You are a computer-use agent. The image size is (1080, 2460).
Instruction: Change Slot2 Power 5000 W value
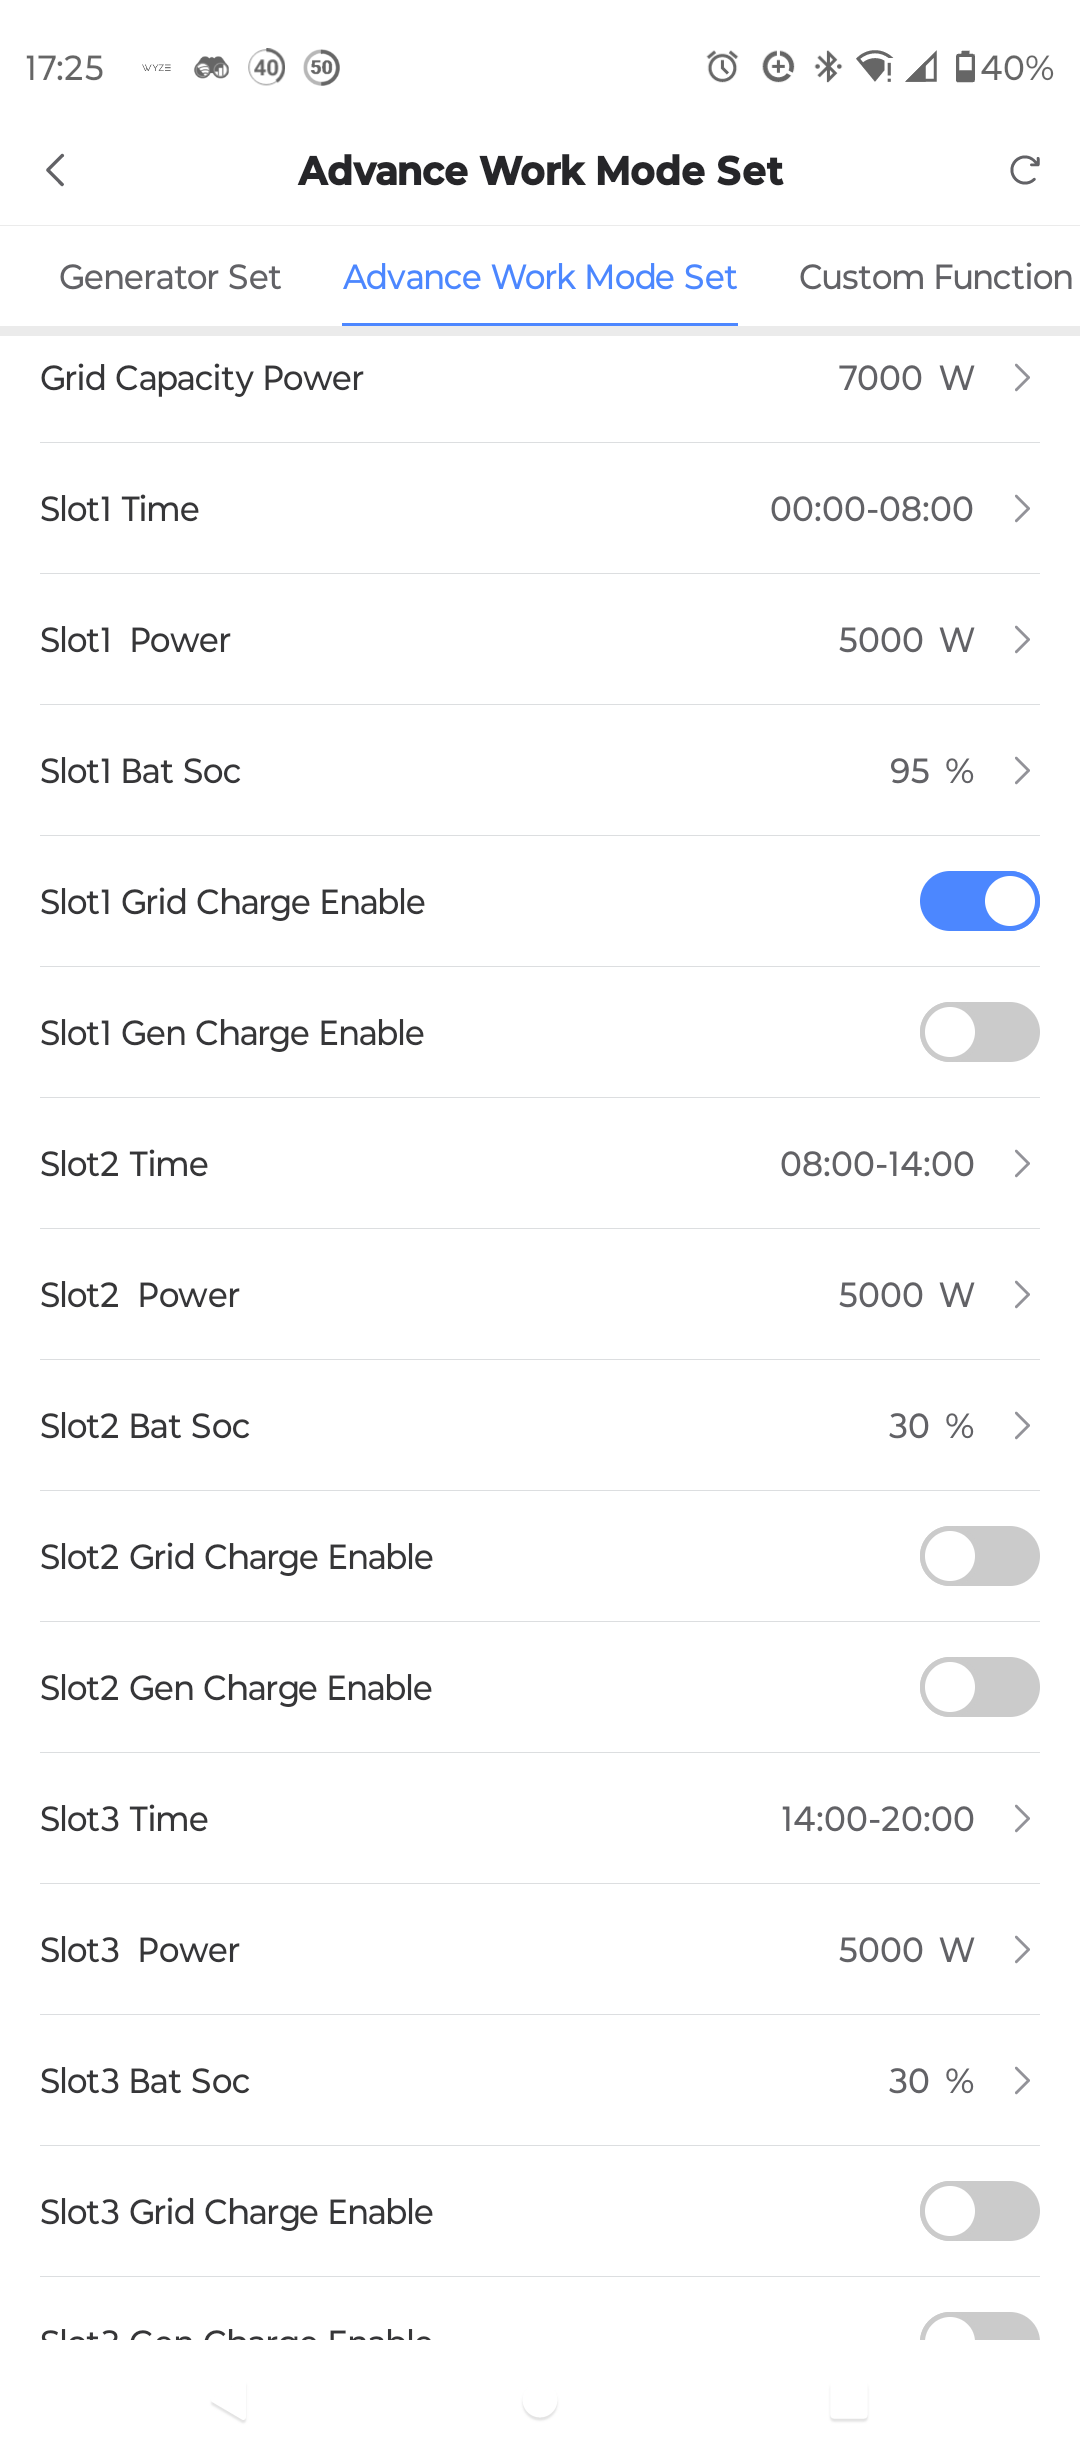[x=905, y=1295]
